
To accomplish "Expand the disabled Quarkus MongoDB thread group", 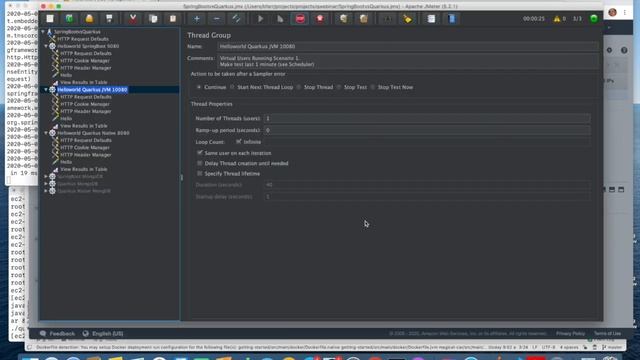I will point(46,184).
